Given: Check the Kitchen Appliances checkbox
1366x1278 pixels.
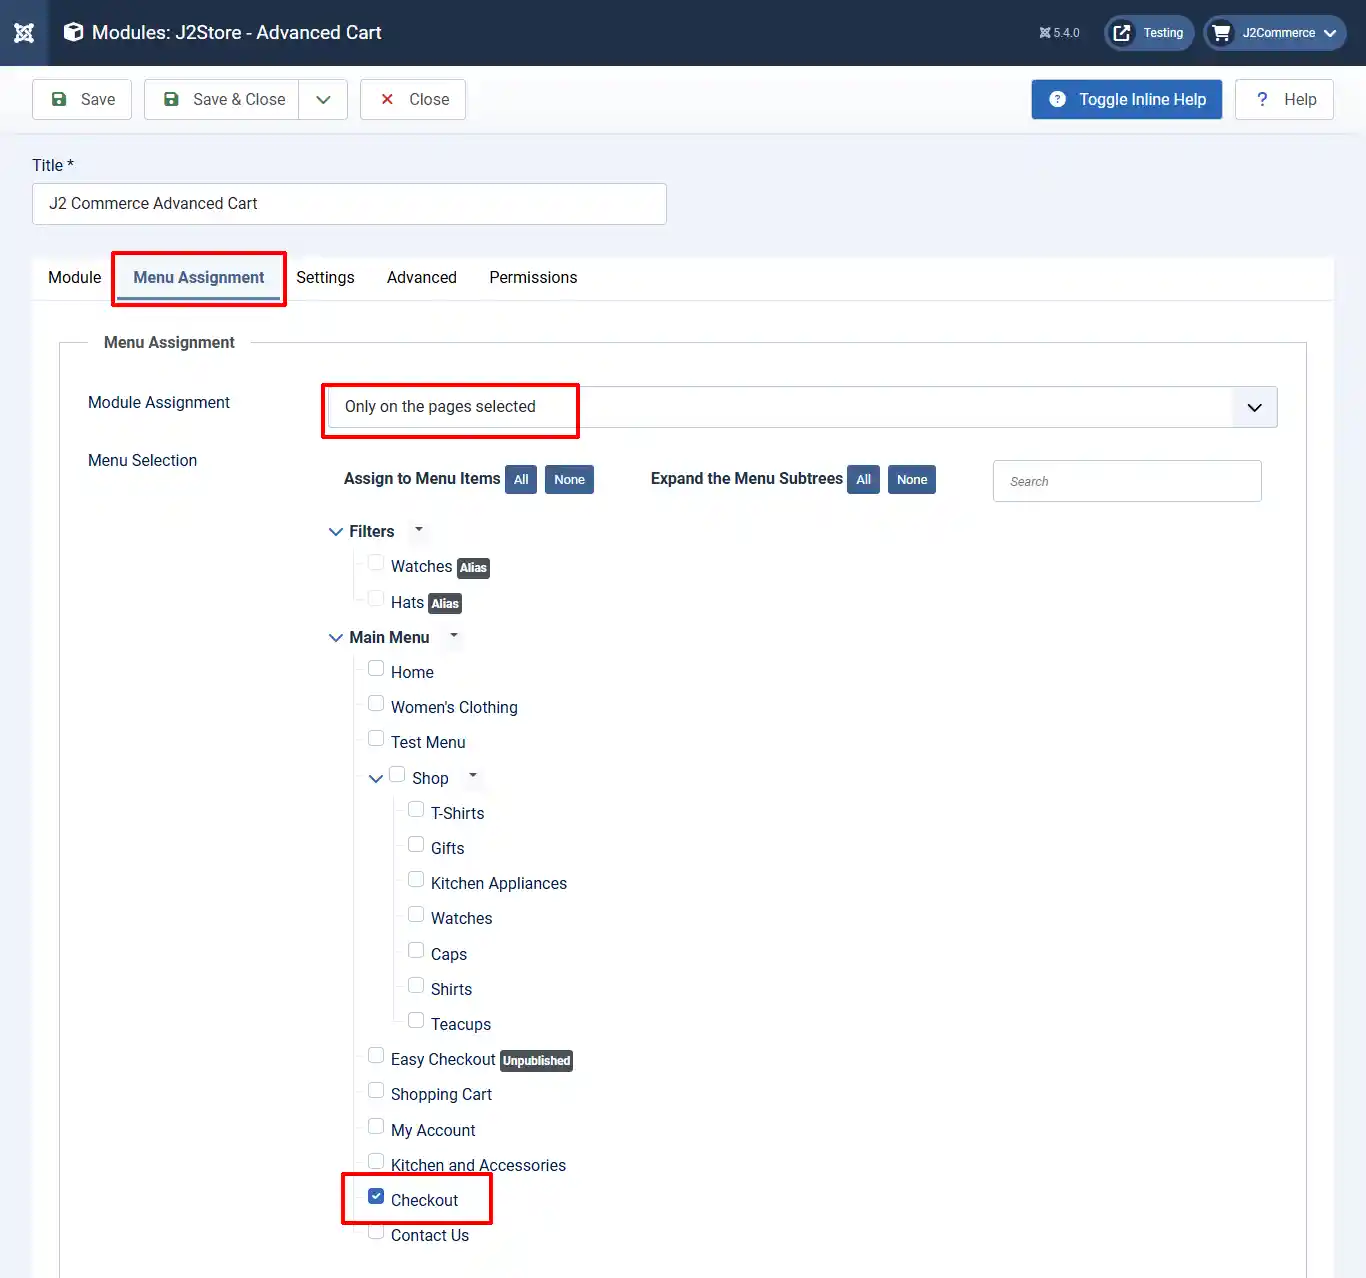Looking at the screenshot, I should tap(416, 879).
